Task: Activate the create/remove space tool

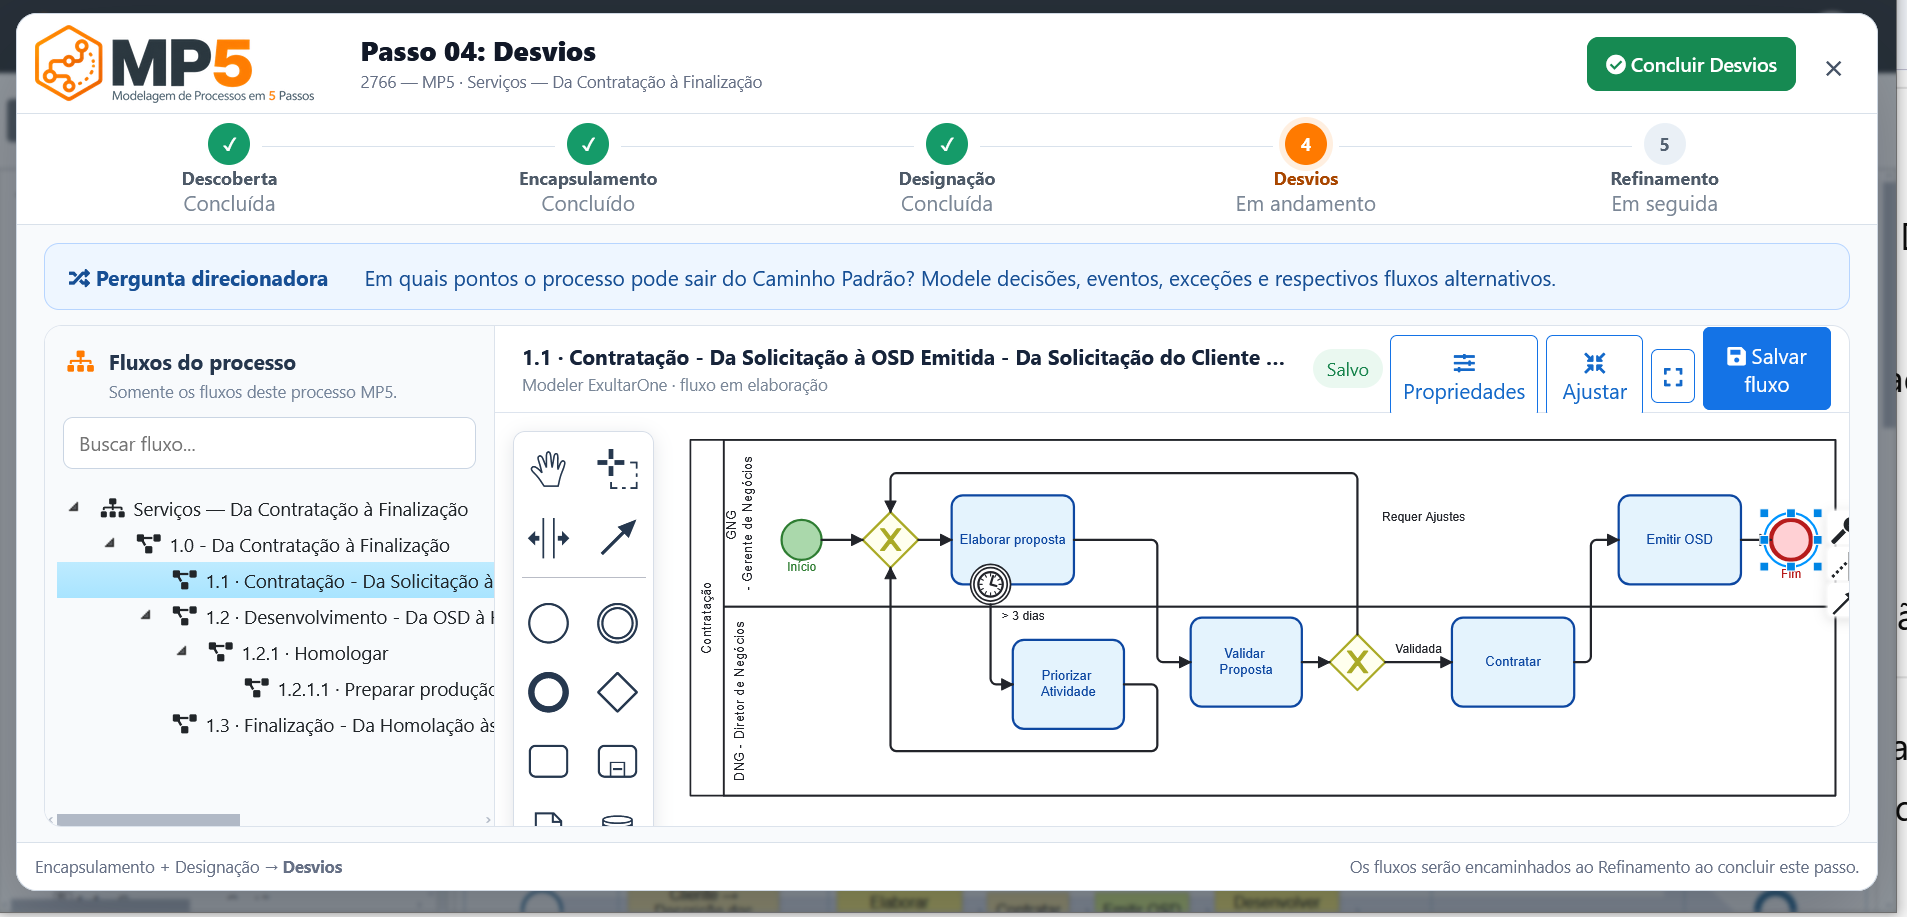Action: pyautogui.click(x=548, y=538)
